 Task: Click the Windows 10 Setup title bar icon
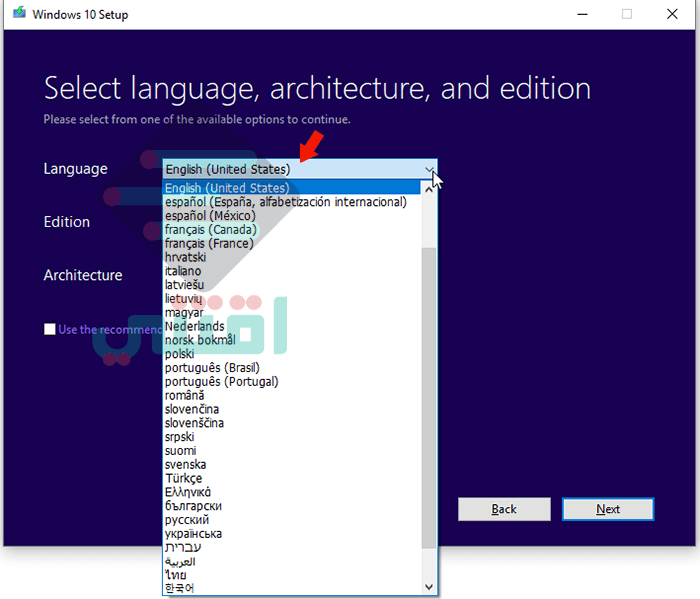[x=19, y=13]
